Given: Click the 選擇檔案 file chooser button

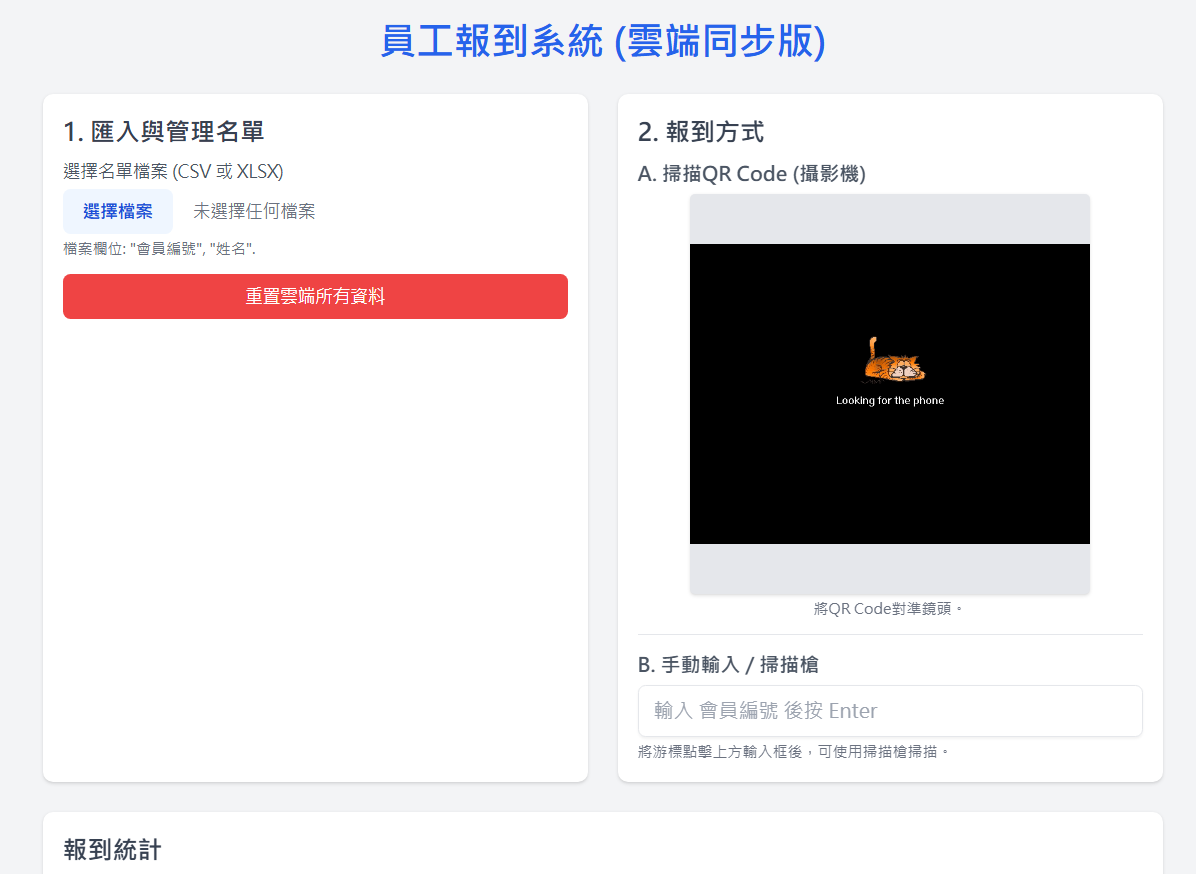Looking at the screenshot, I should (118, 211).
